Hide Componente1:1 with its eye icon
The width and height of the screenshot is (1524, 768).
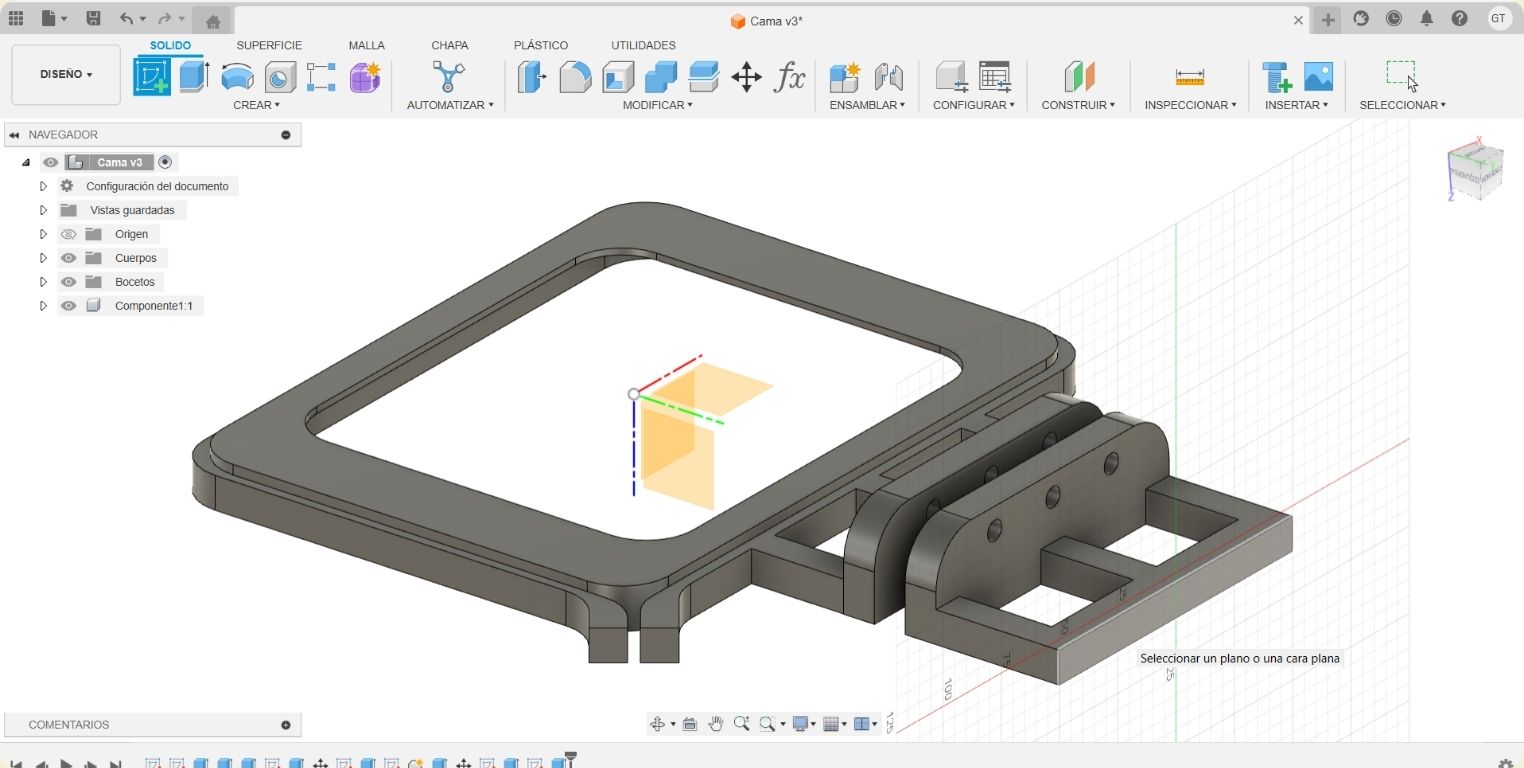(68, 306)
